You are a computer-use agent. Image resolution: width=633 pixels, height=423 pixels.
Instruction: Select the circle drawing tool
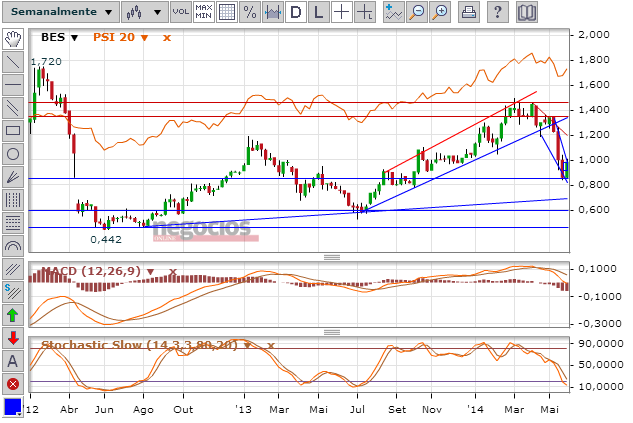click(13, 154)
